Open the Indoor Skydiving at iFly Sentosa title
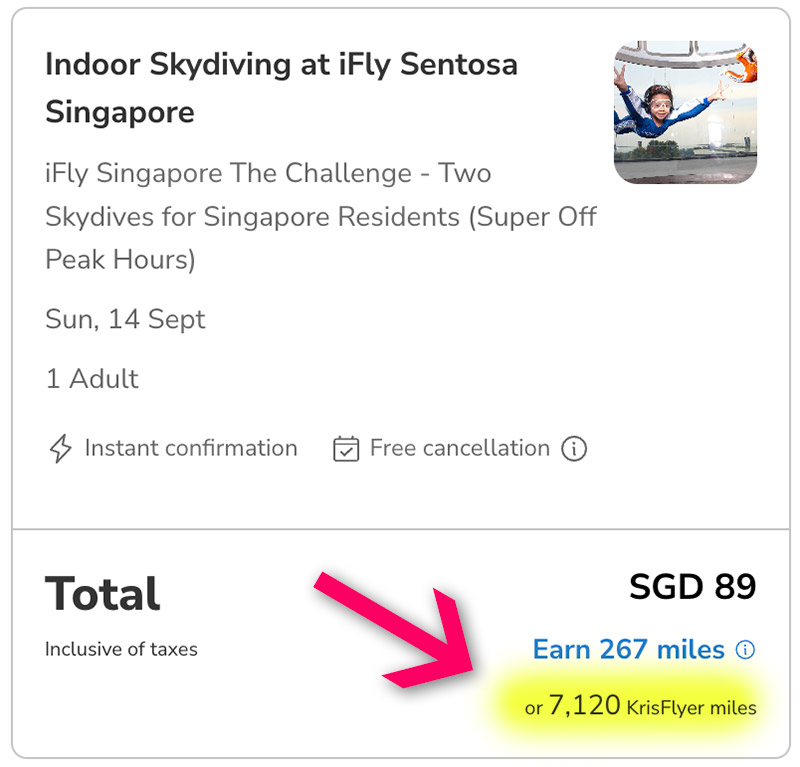Image resolution: width=800 pixels, height=767 pixels. coord(281,65)
